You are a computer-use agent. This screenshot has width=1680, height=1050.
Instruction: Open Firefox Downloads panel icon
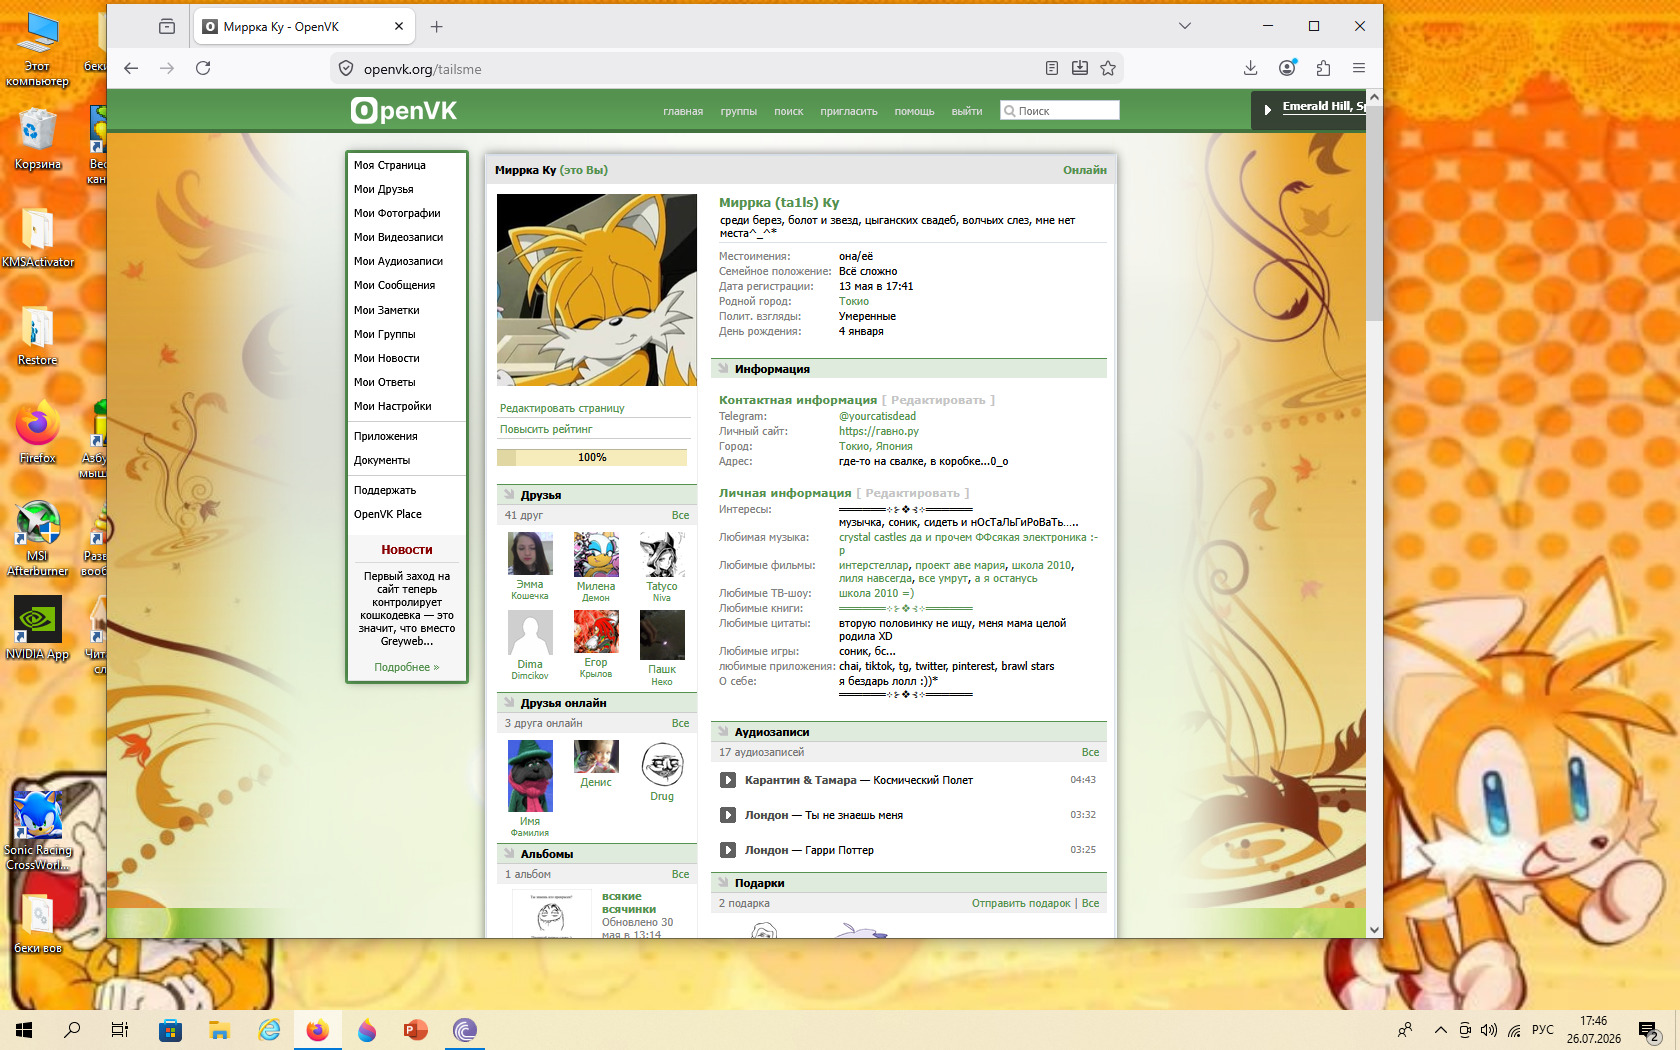tap(1250, 68)
